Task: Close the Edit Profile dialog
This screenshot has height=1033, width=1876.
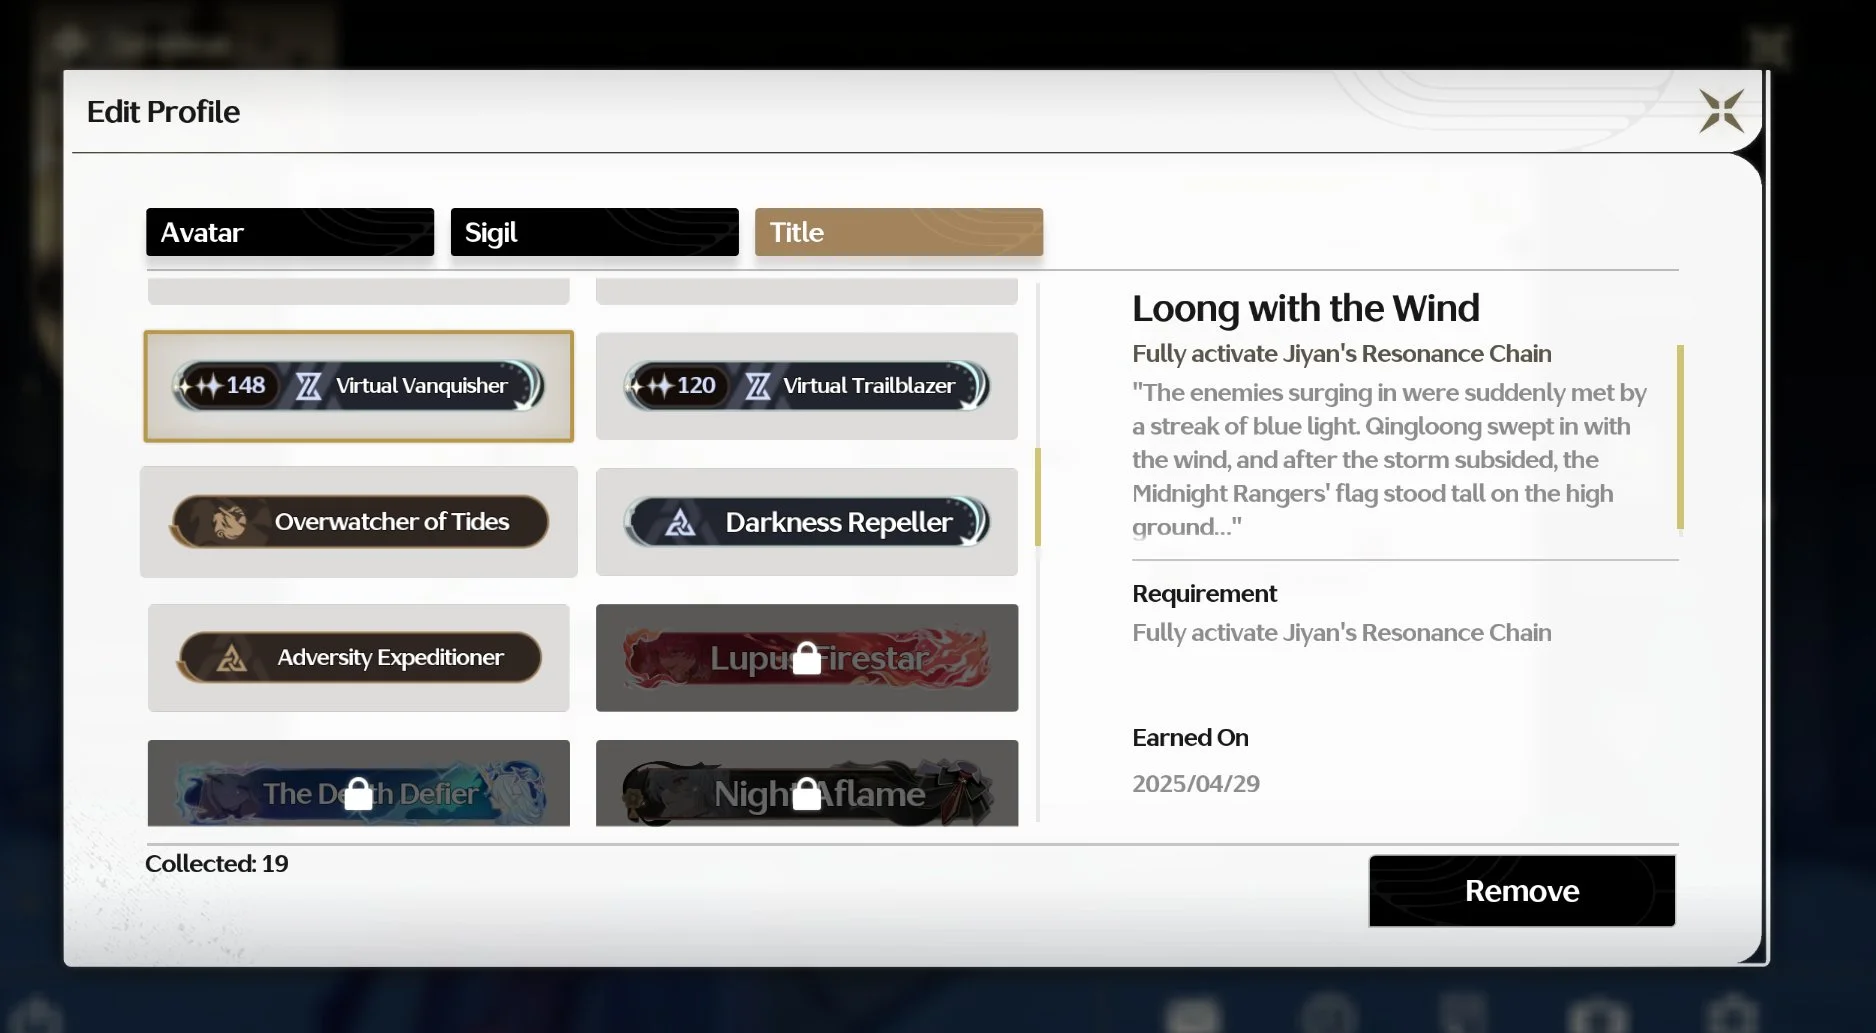Action: pyautogui.click(x=1720, y=111)
